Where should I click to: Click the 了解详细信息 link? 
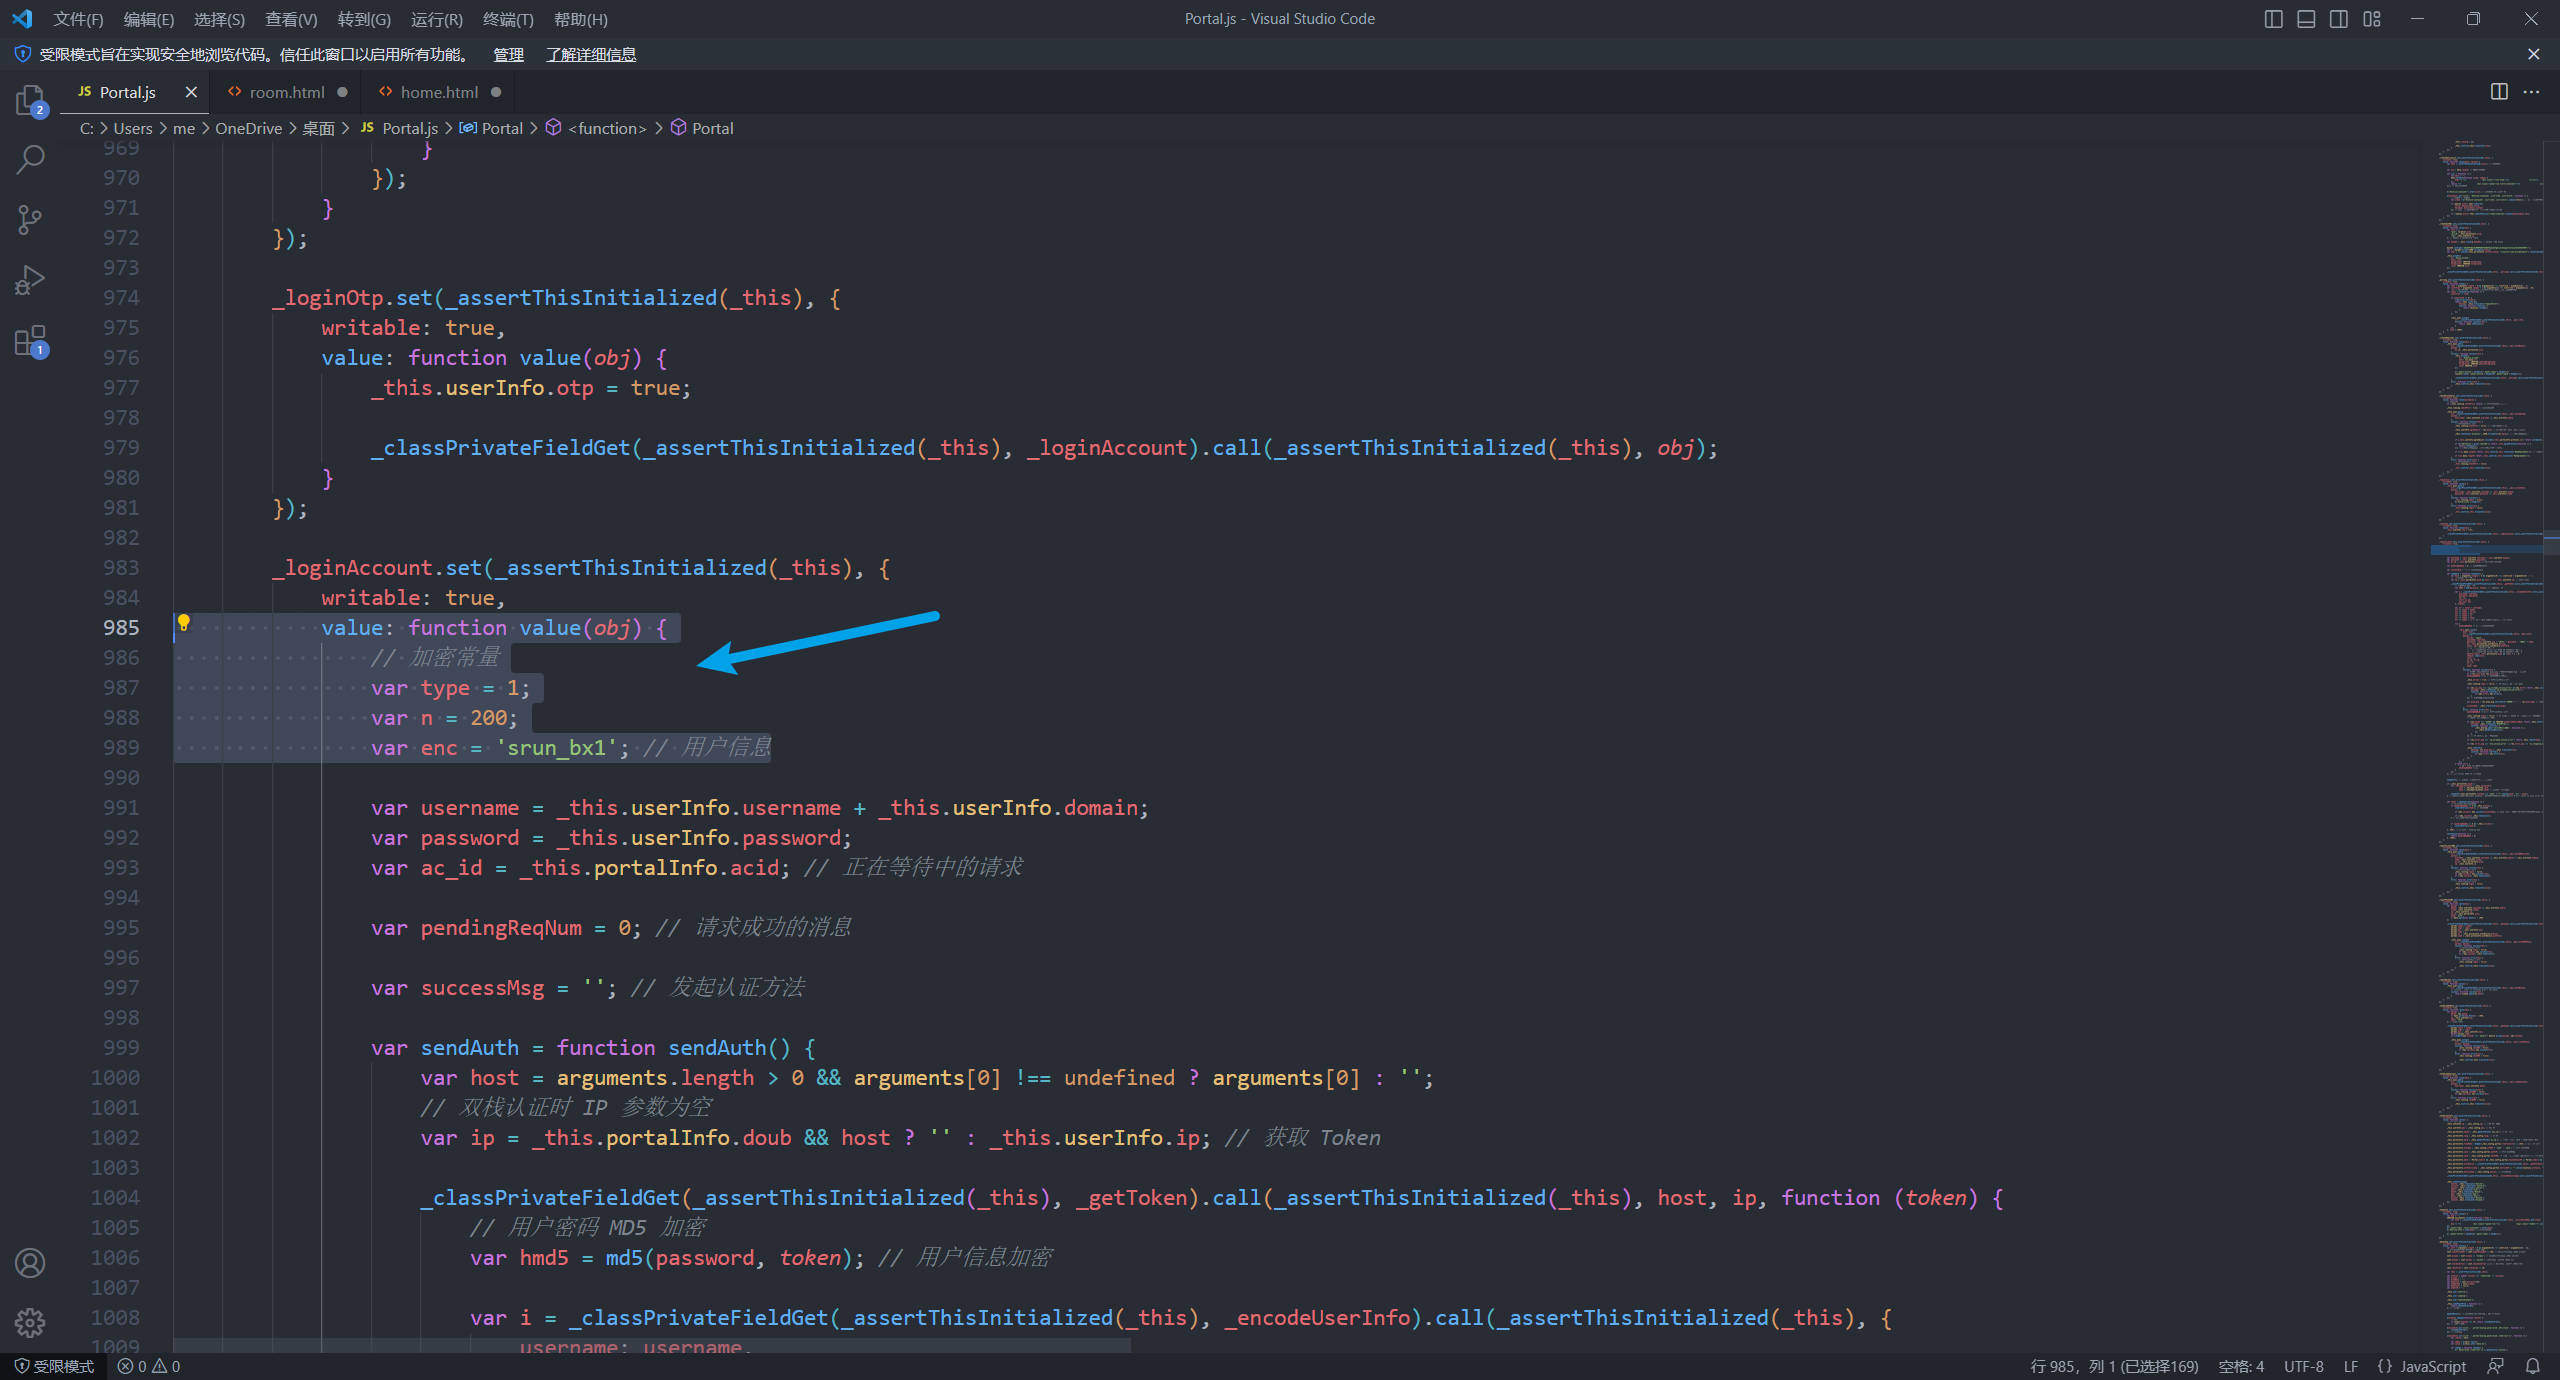(x=591, y=54)
